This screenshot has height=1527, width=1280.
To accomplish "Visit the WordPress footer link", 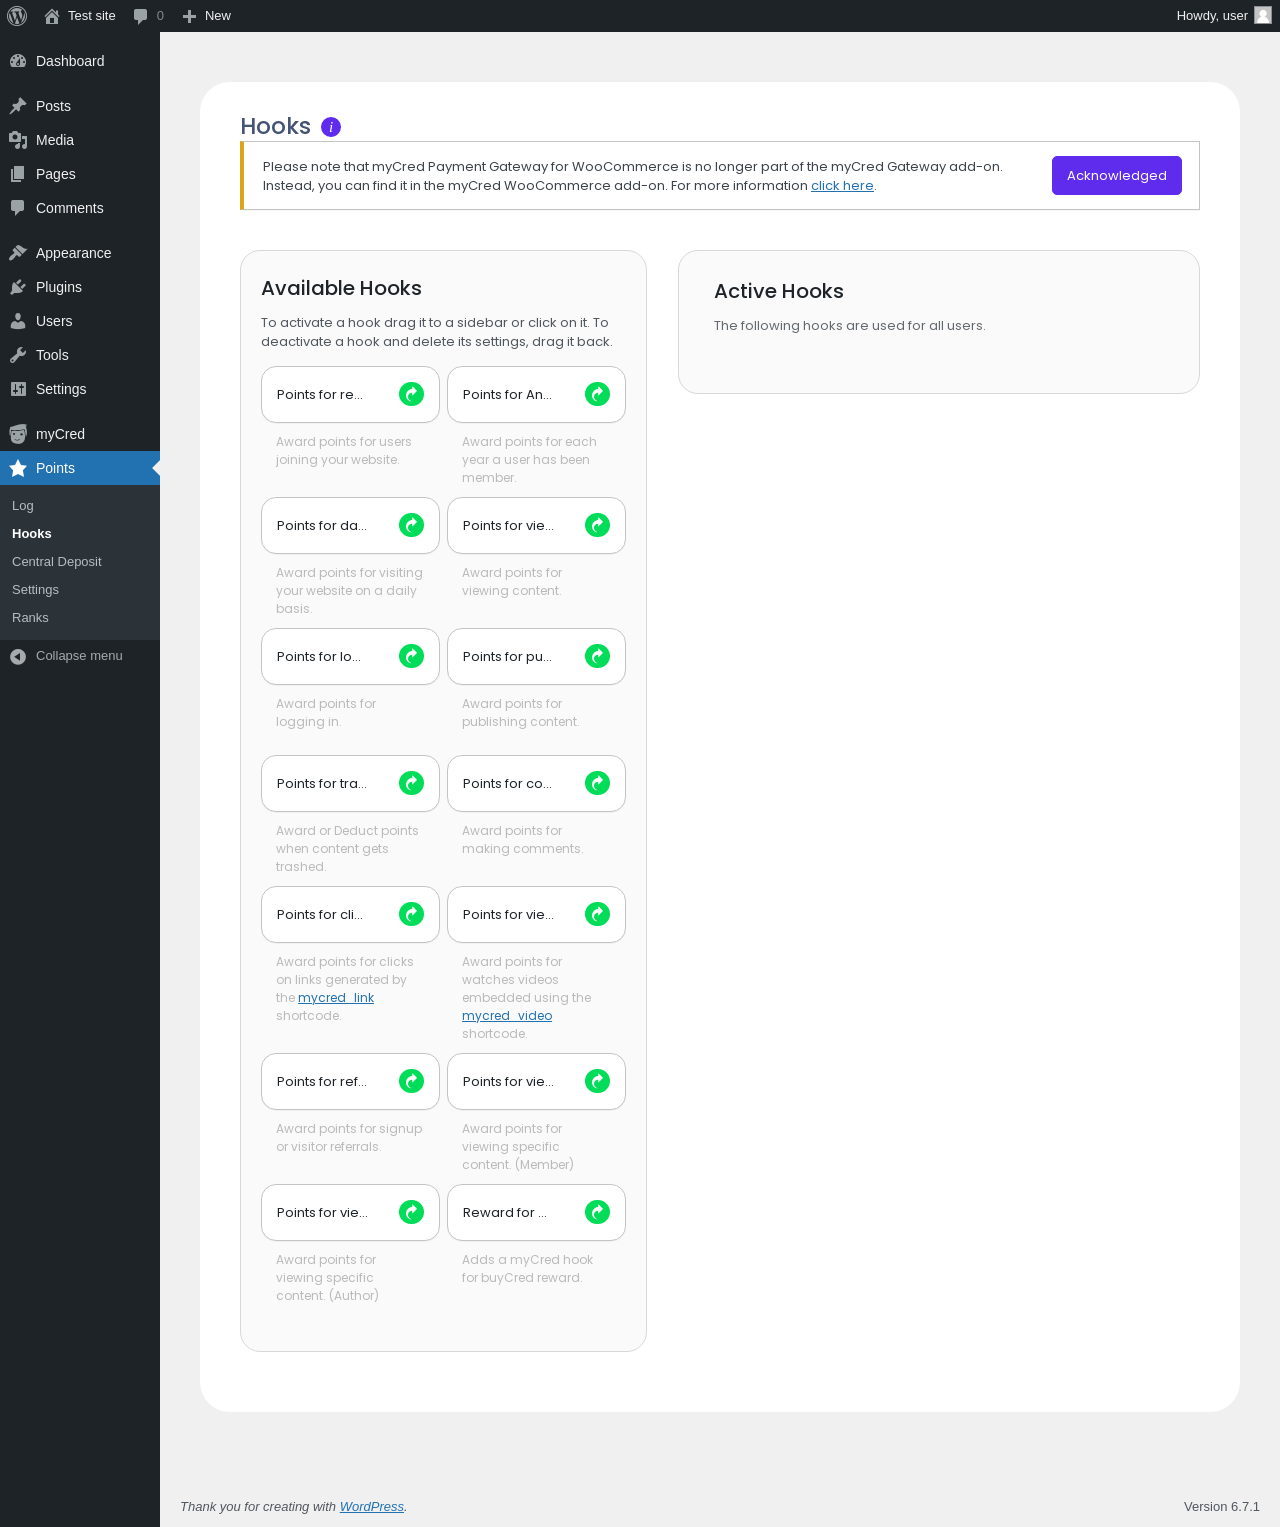I will 372,1507.
